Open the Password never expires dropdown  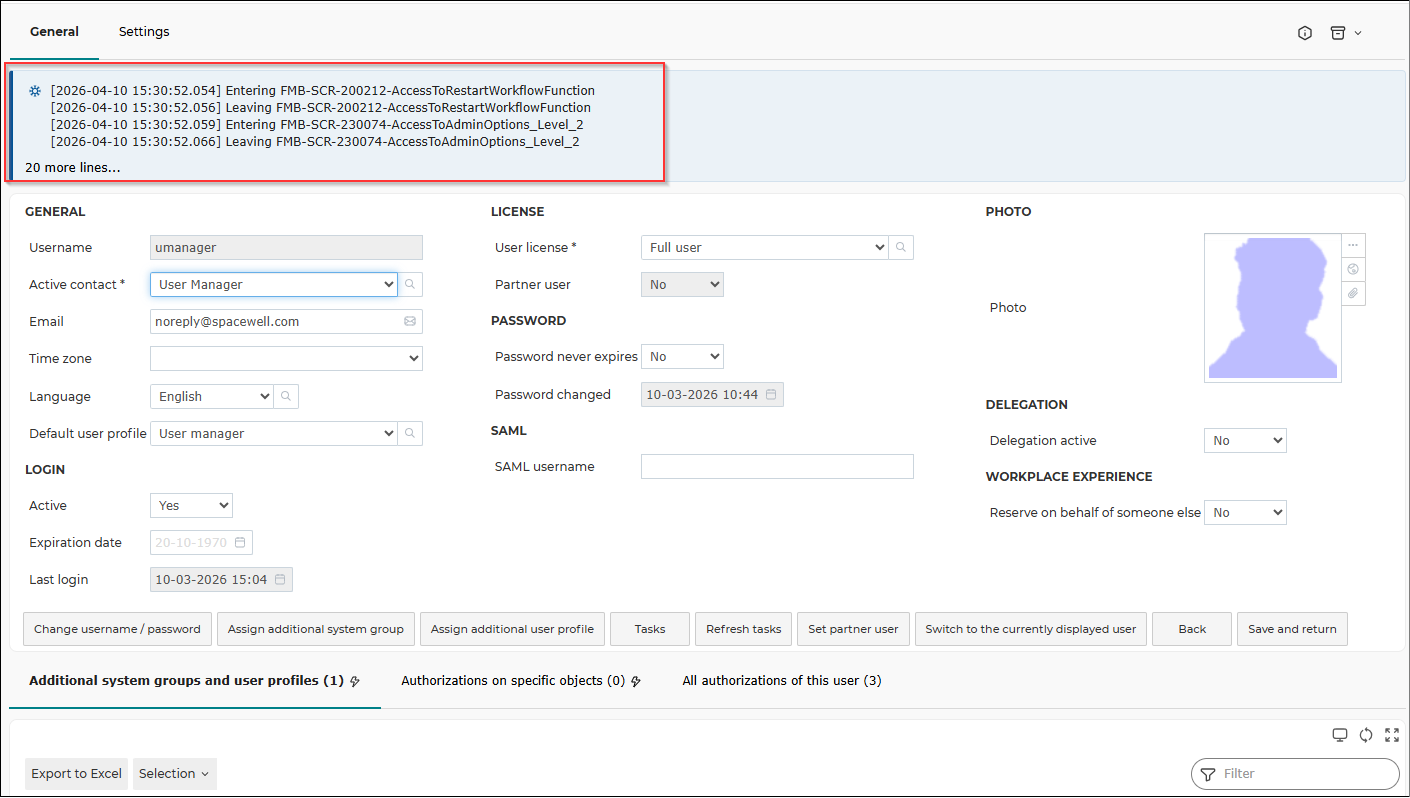[x=682, y=356]
